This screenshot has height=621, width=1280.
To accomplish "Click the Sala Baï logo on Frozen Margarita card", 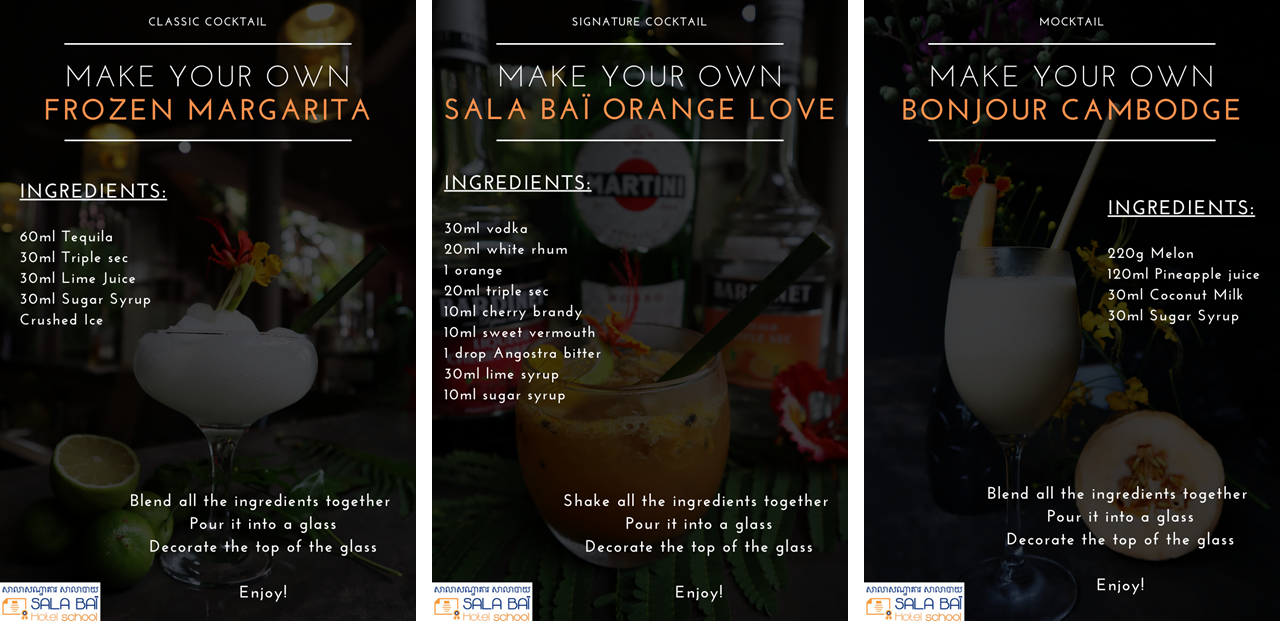I will point(50,602).
